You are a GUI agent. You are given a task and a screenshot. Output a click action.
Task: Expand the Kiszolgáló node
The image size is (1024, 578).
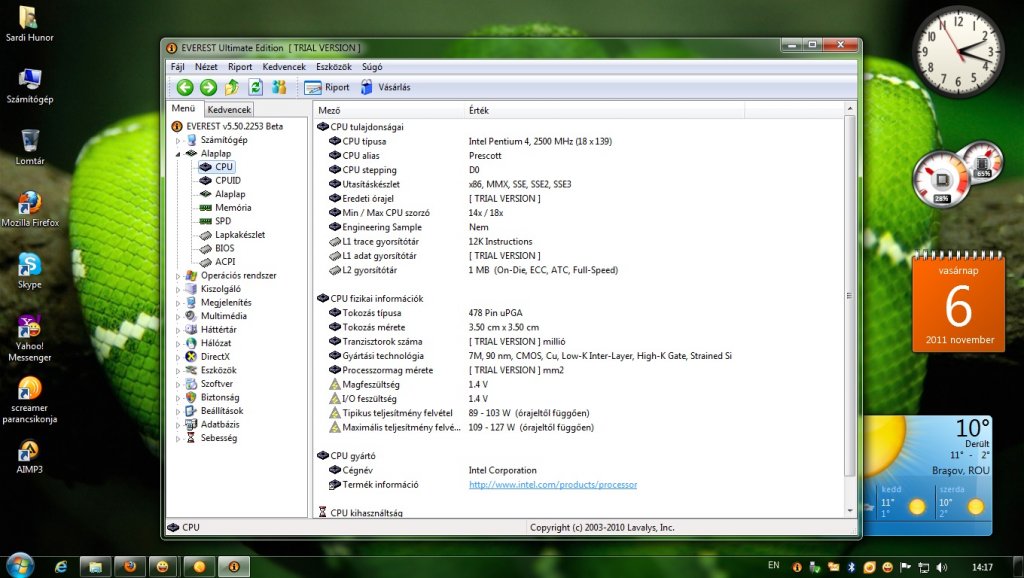[x=178, y=289]
